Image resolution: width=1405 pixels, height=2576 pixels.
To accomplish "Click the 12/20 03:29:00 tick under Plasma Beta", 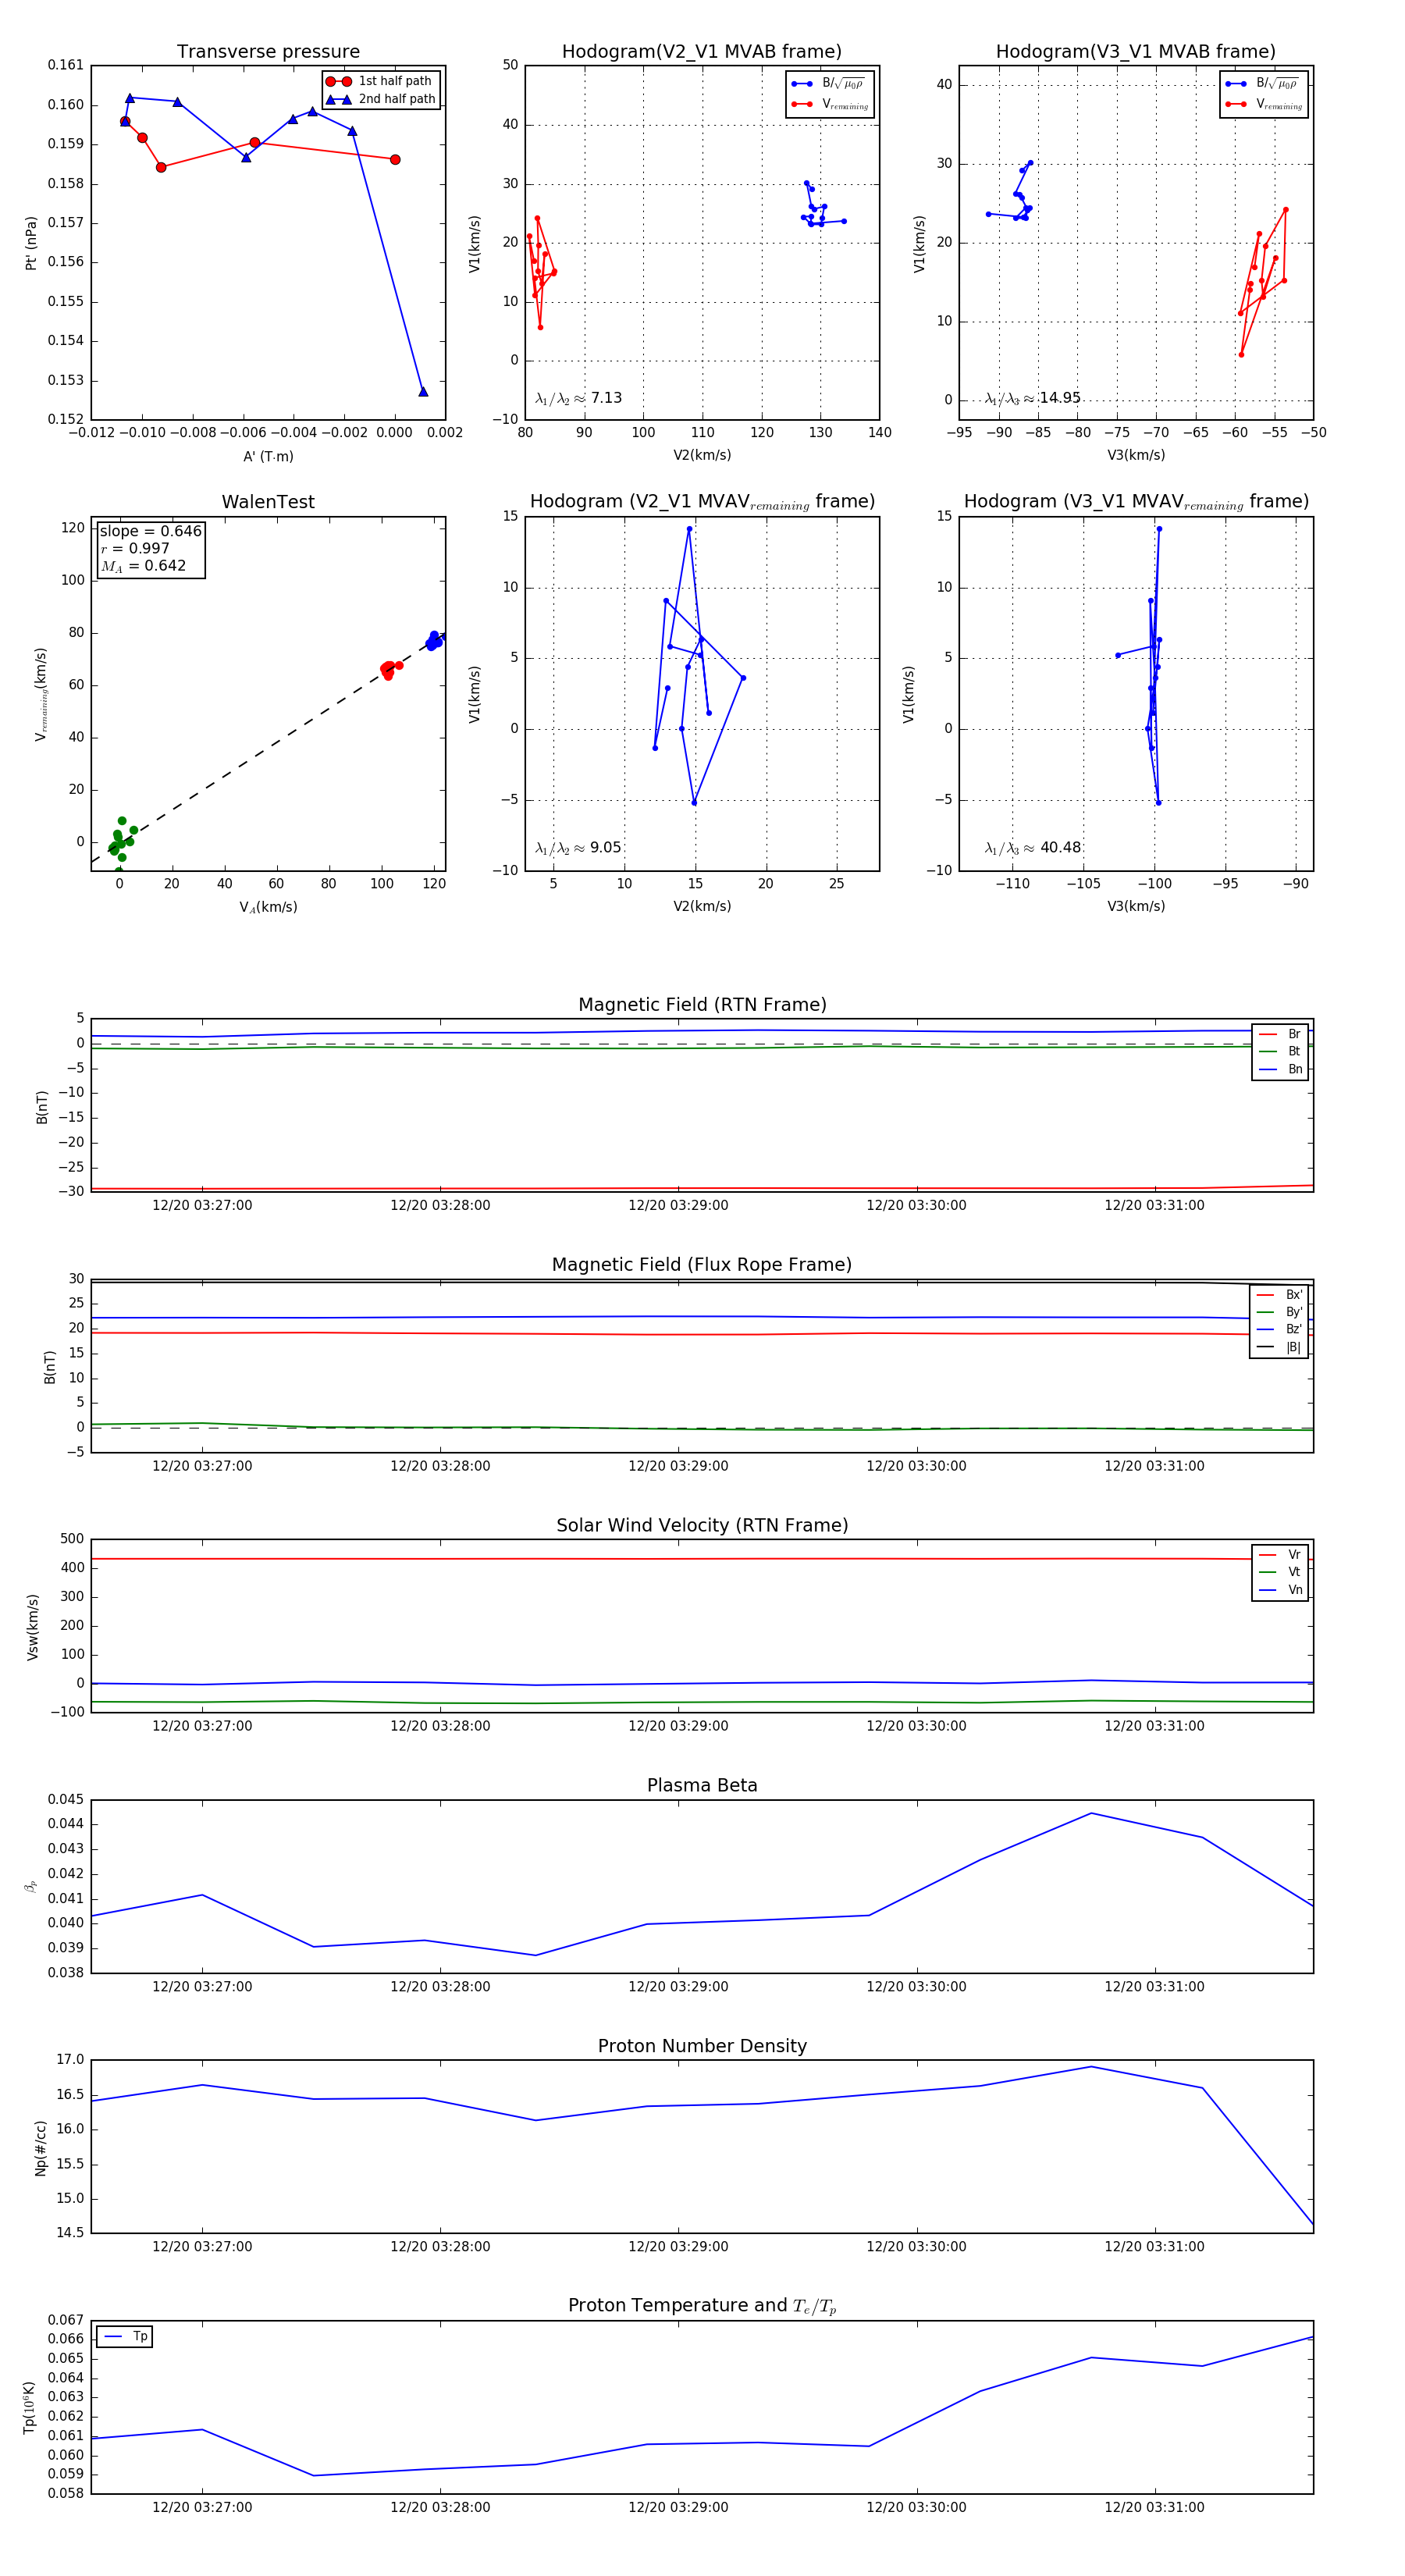I will (x=678, y=1987).
